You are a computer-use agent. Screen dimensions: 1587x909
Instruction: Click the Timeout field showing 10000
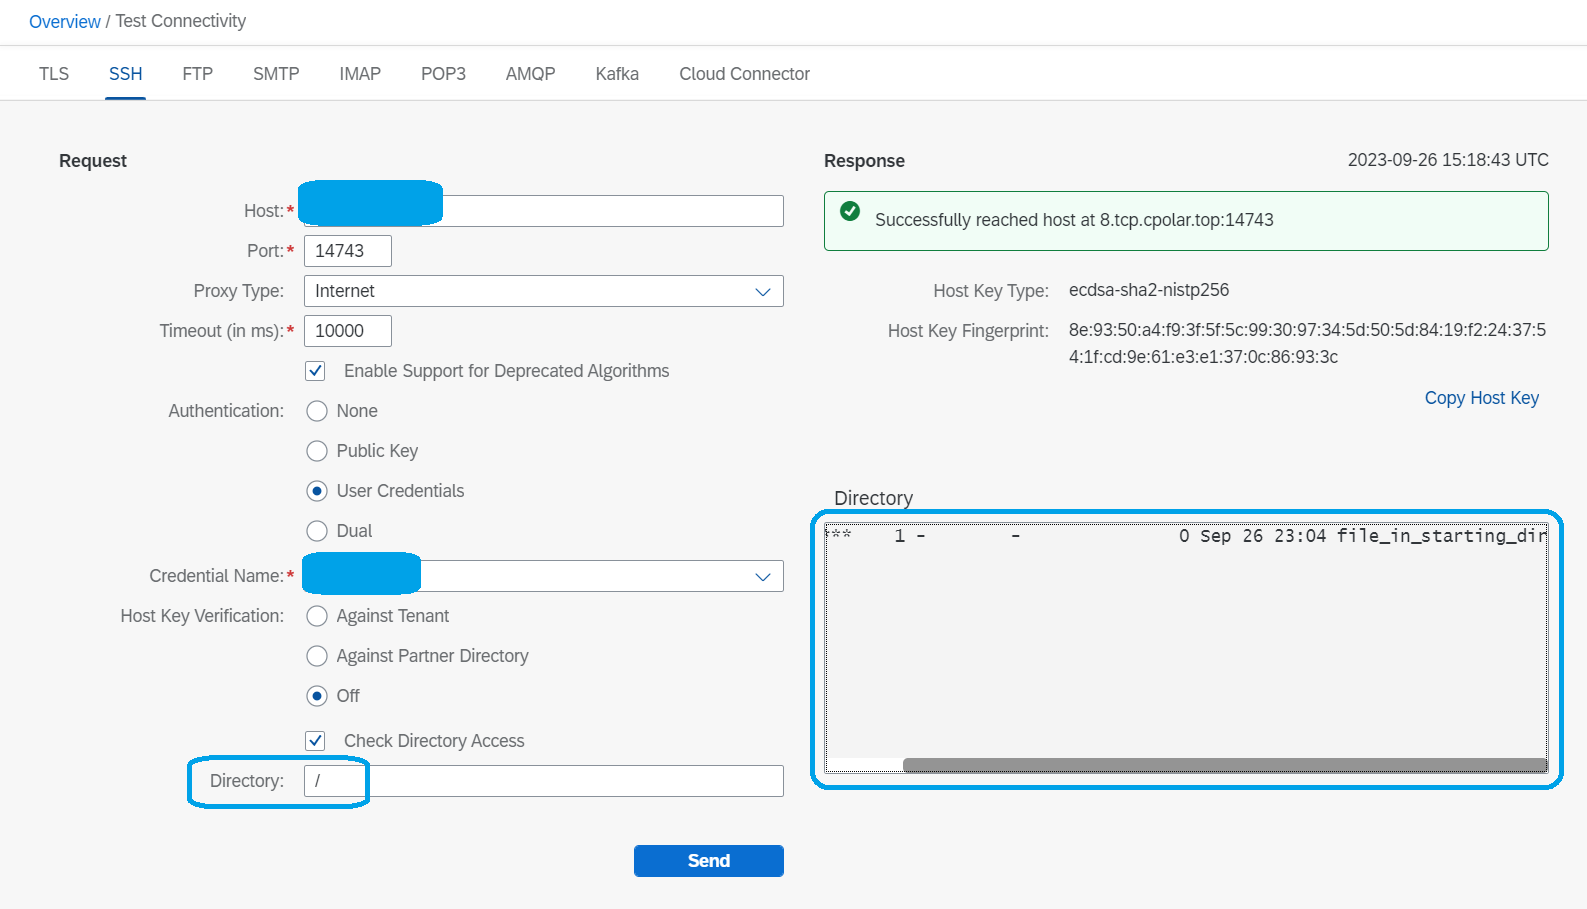348,331
